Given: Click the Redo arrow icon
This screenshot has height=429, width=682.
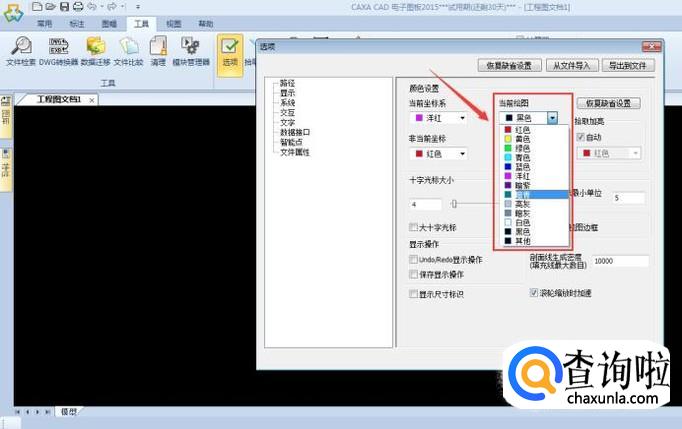Looking at the screenshot, I should tap(112, 7).
